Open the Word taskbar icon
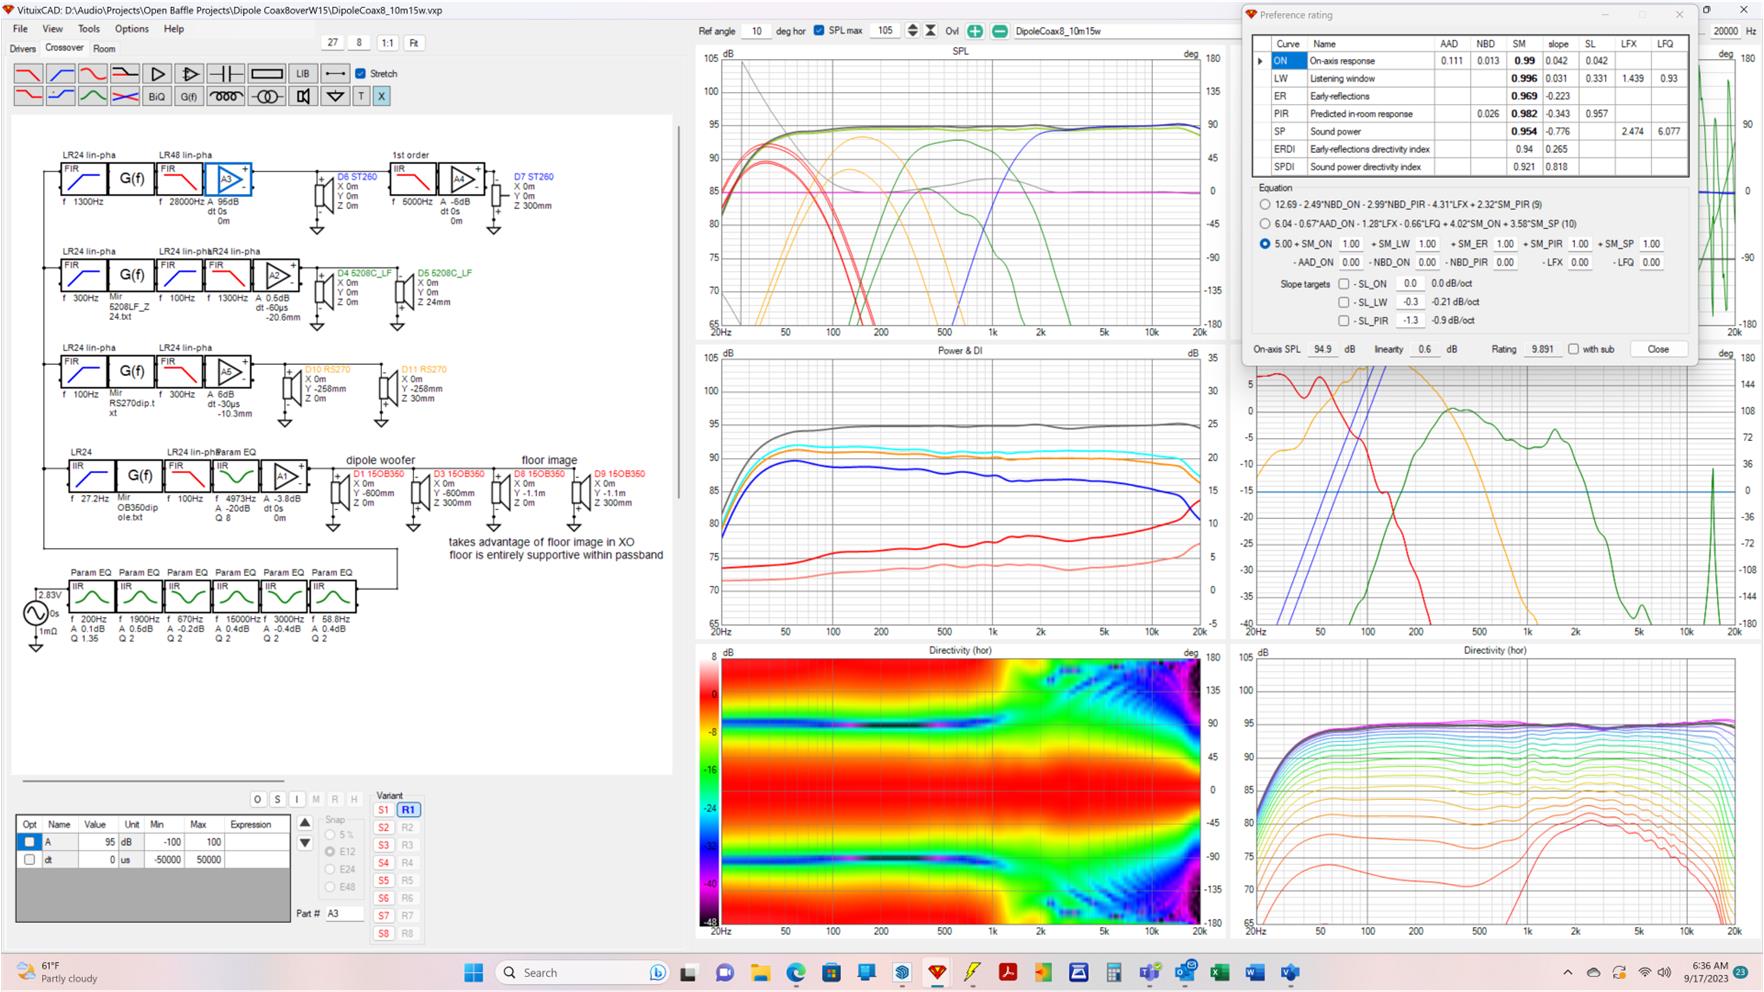This screenshot has width=1764, height=992. coord(1254,972)
